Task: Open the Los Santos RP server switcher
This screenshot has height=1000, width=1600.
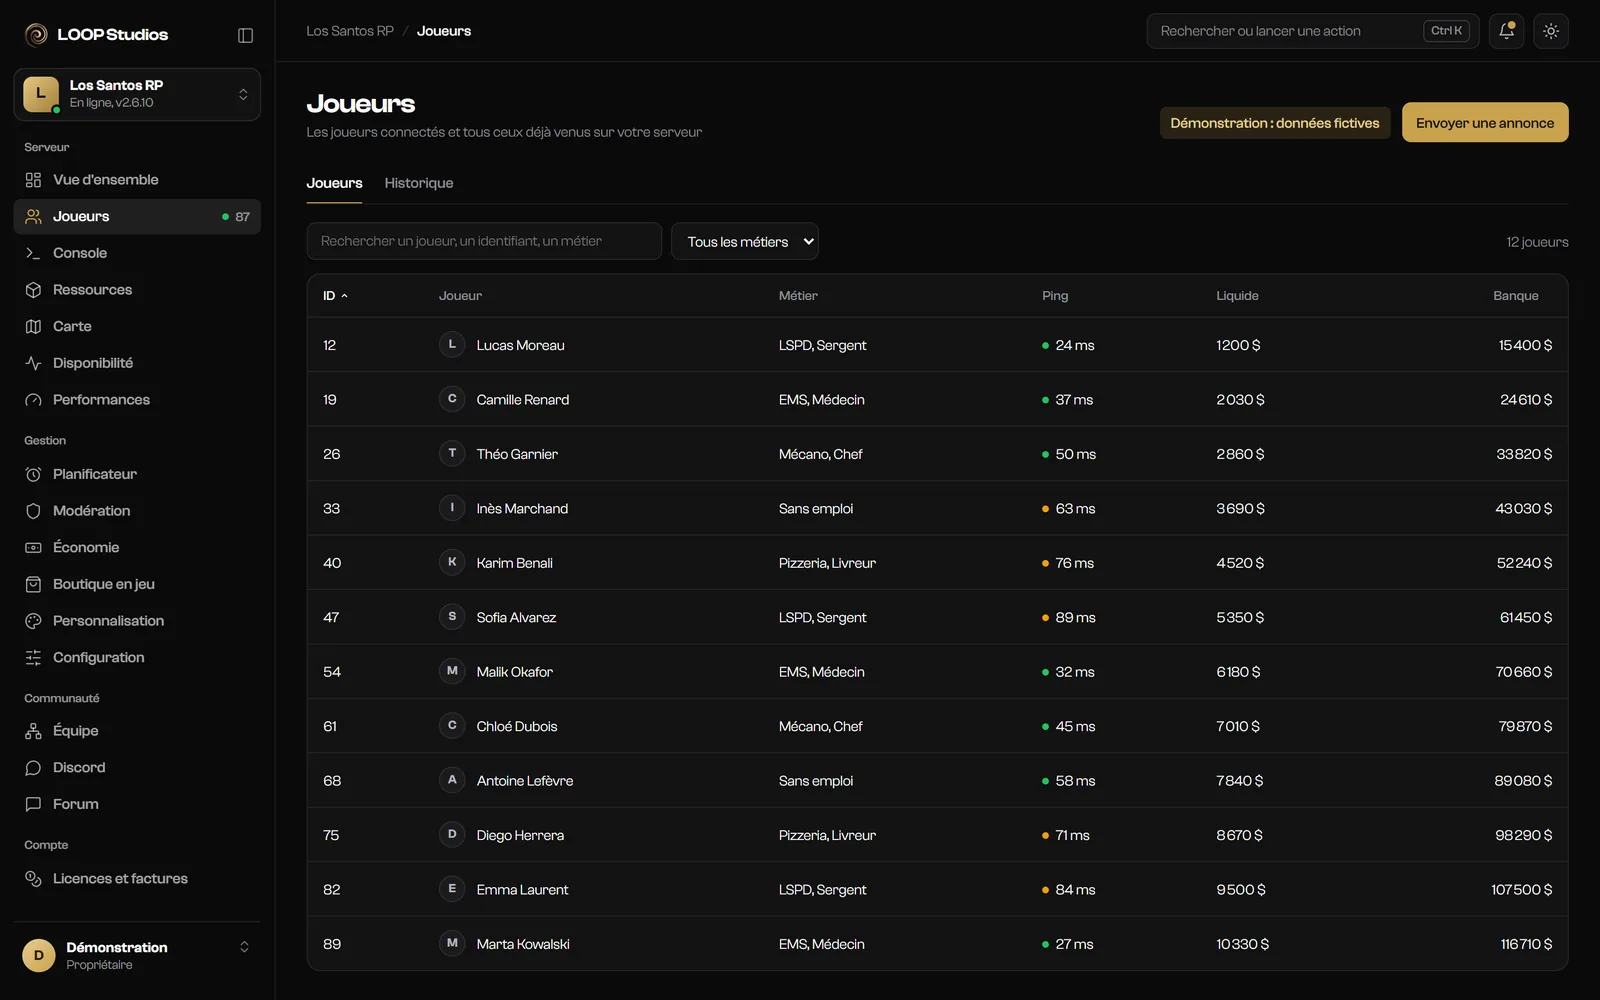Action: click(137, 94)
